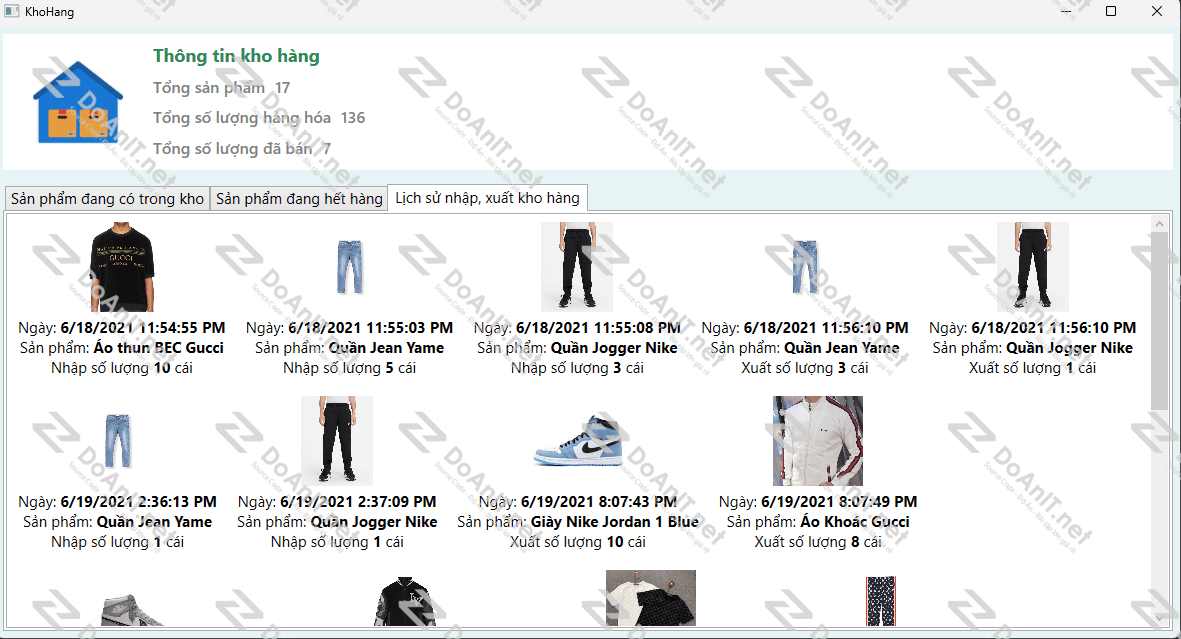Click 'Tổng sản phẩm 17' line
Screen dimensions: 1181x639
(221, 87)
